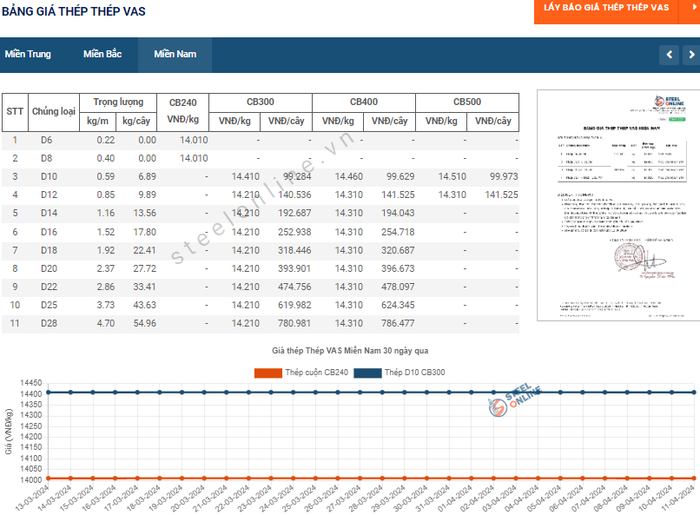The height and width of the screenshot is (515, 700).
Task: Click the dark blue CB300 legend color box
Action: [x=368, y=373]
